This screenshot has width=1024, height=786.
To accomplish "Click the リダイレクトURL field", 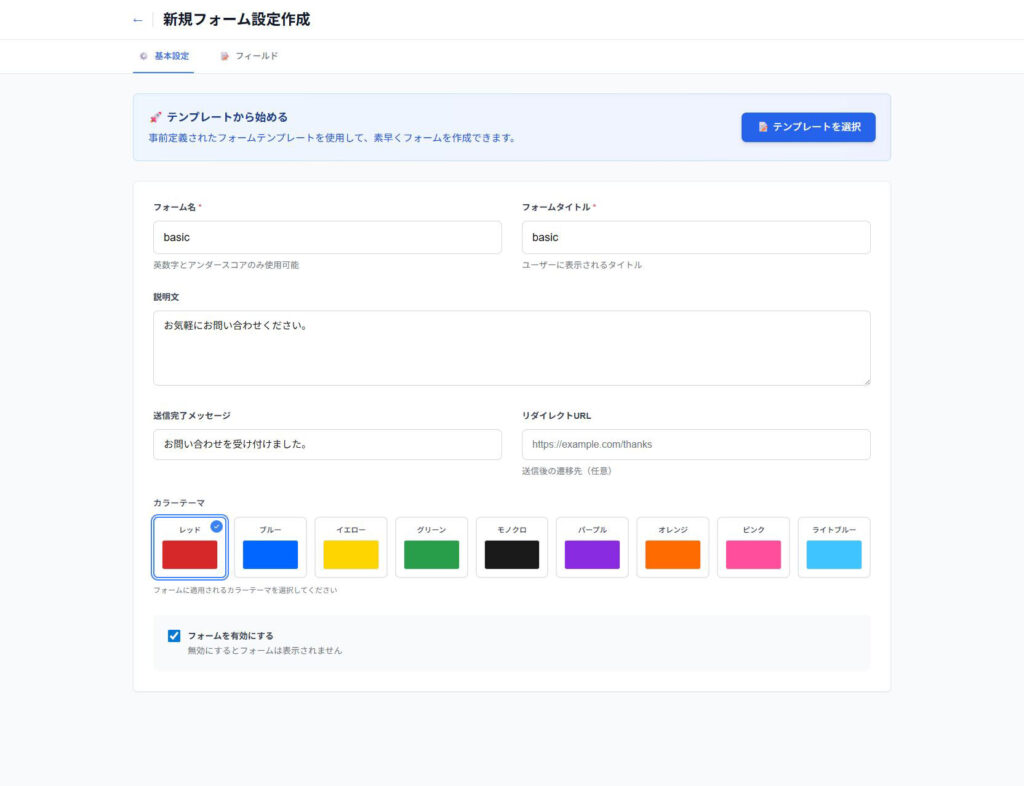I will coord(695,444).
